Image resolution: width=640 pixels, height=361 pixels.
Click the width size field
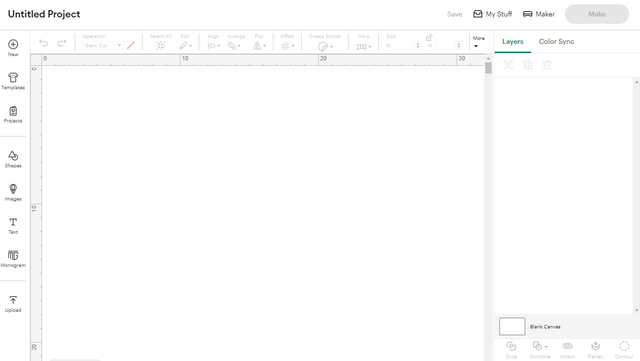coord(404,45)
